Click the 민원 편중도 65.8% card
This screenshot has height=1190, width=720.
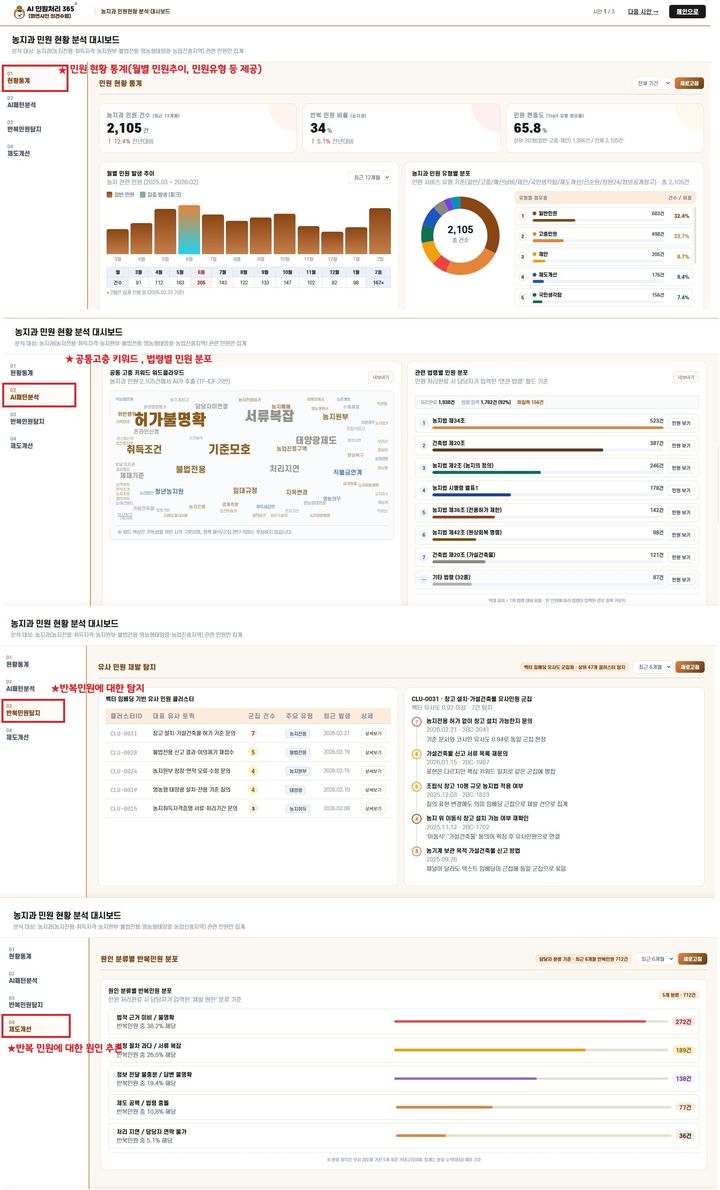coord(605,128)
